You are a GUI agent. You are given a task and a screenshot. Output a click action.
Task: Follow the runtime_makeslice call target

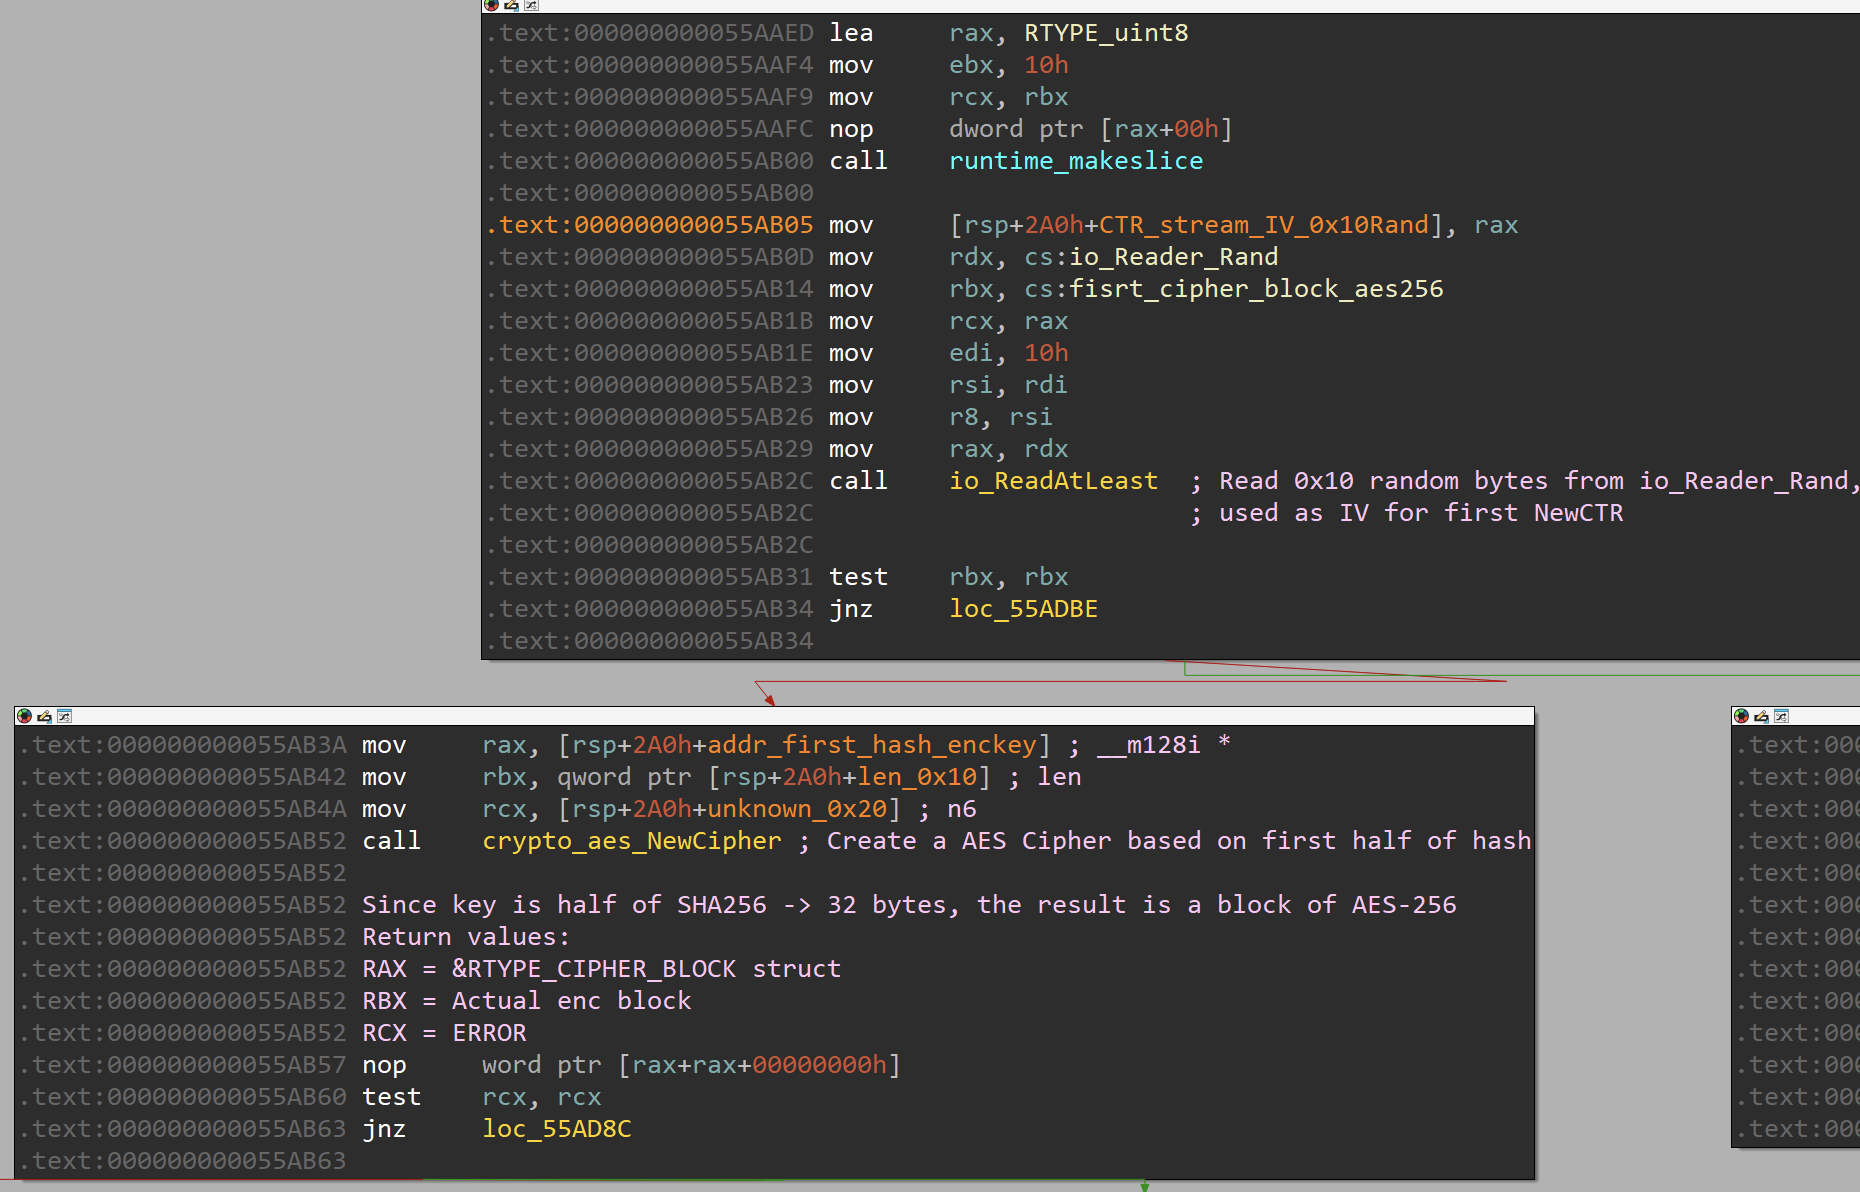coord(1076,161)
